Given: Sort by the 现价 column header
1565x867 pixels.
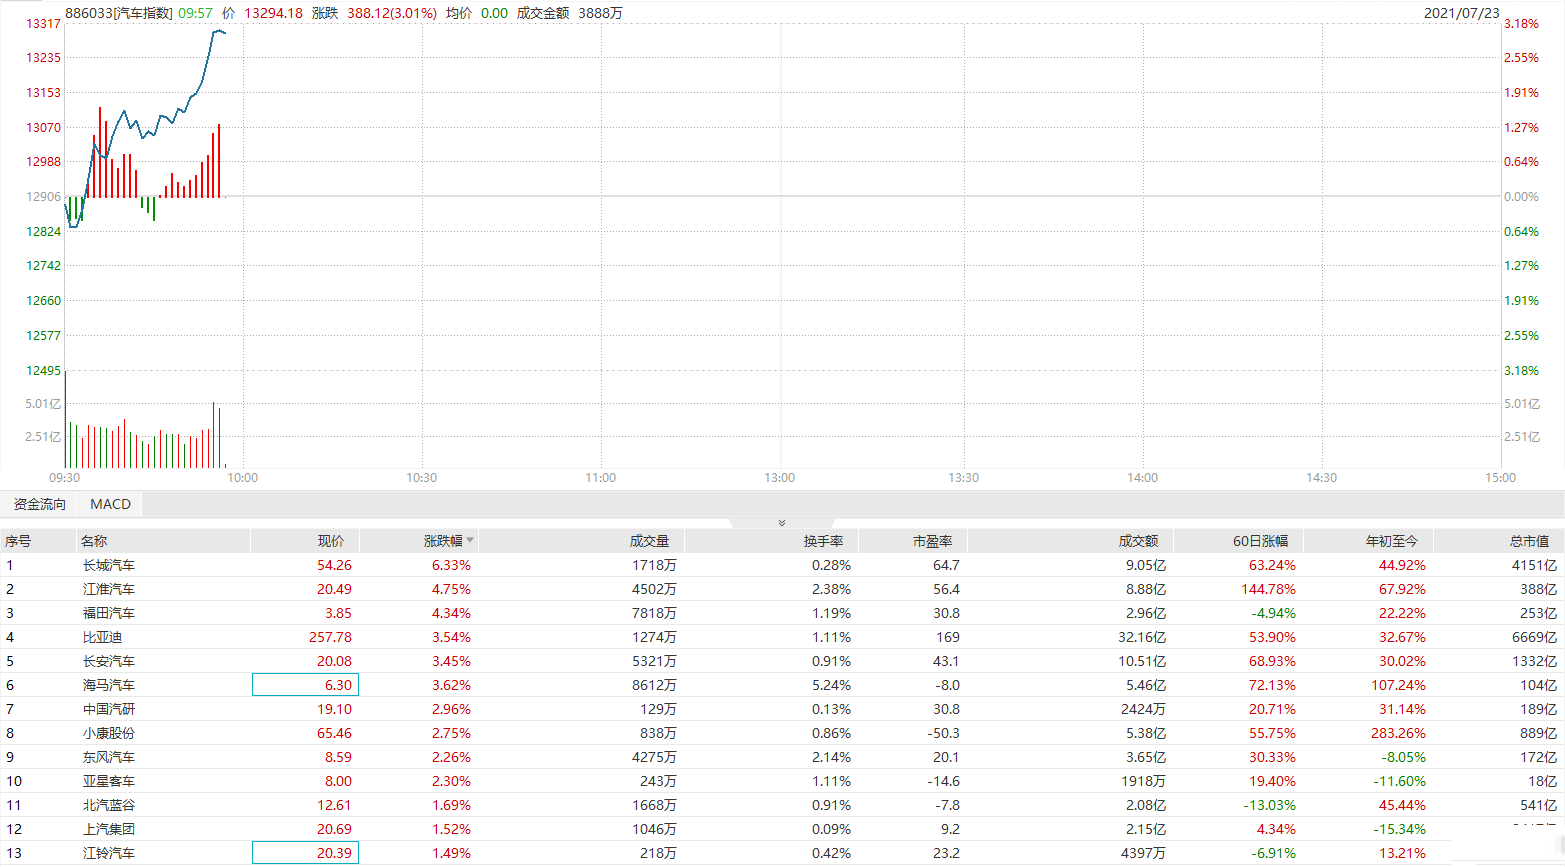Looking at the screenshot, I should click(x=331, y=541).
